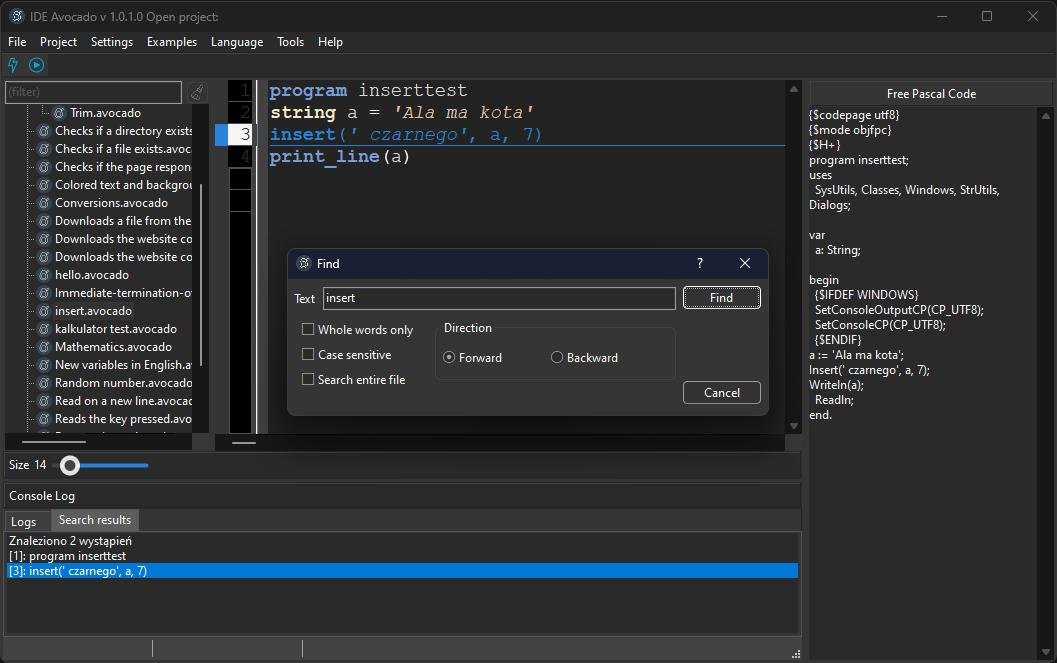Image resolution: width=1057 pixels, height=663 pixels.
Task: Click the lightning bolt compile icon
Action: (x=13, y=65)
